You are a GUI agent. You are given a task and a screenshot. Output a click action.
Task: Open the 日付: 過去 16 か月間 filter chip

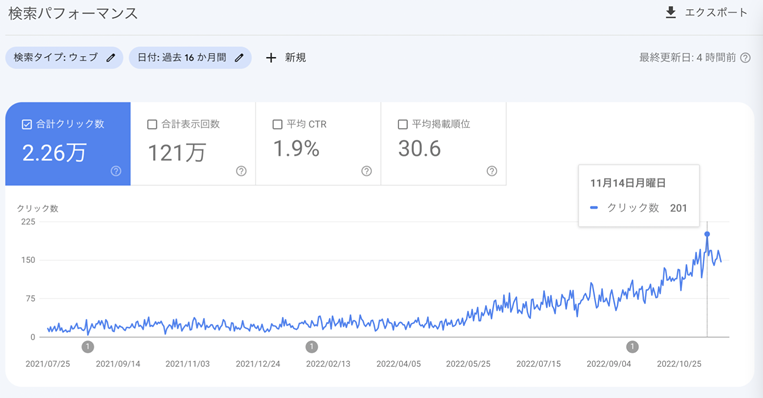[x=190, y=58]
